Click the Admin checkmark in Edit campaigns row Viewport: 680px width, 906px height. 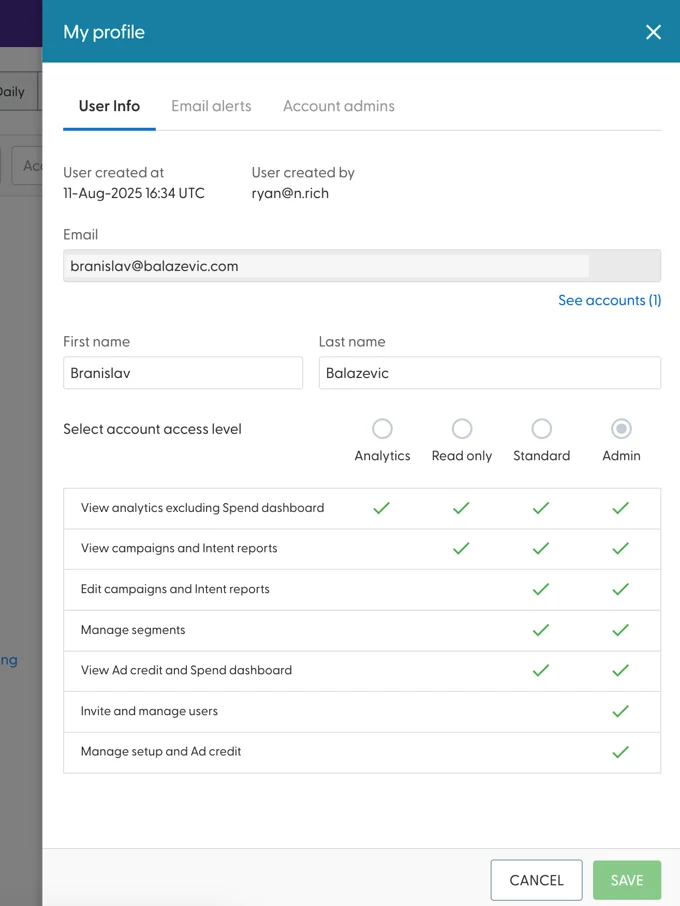(620, 589)
